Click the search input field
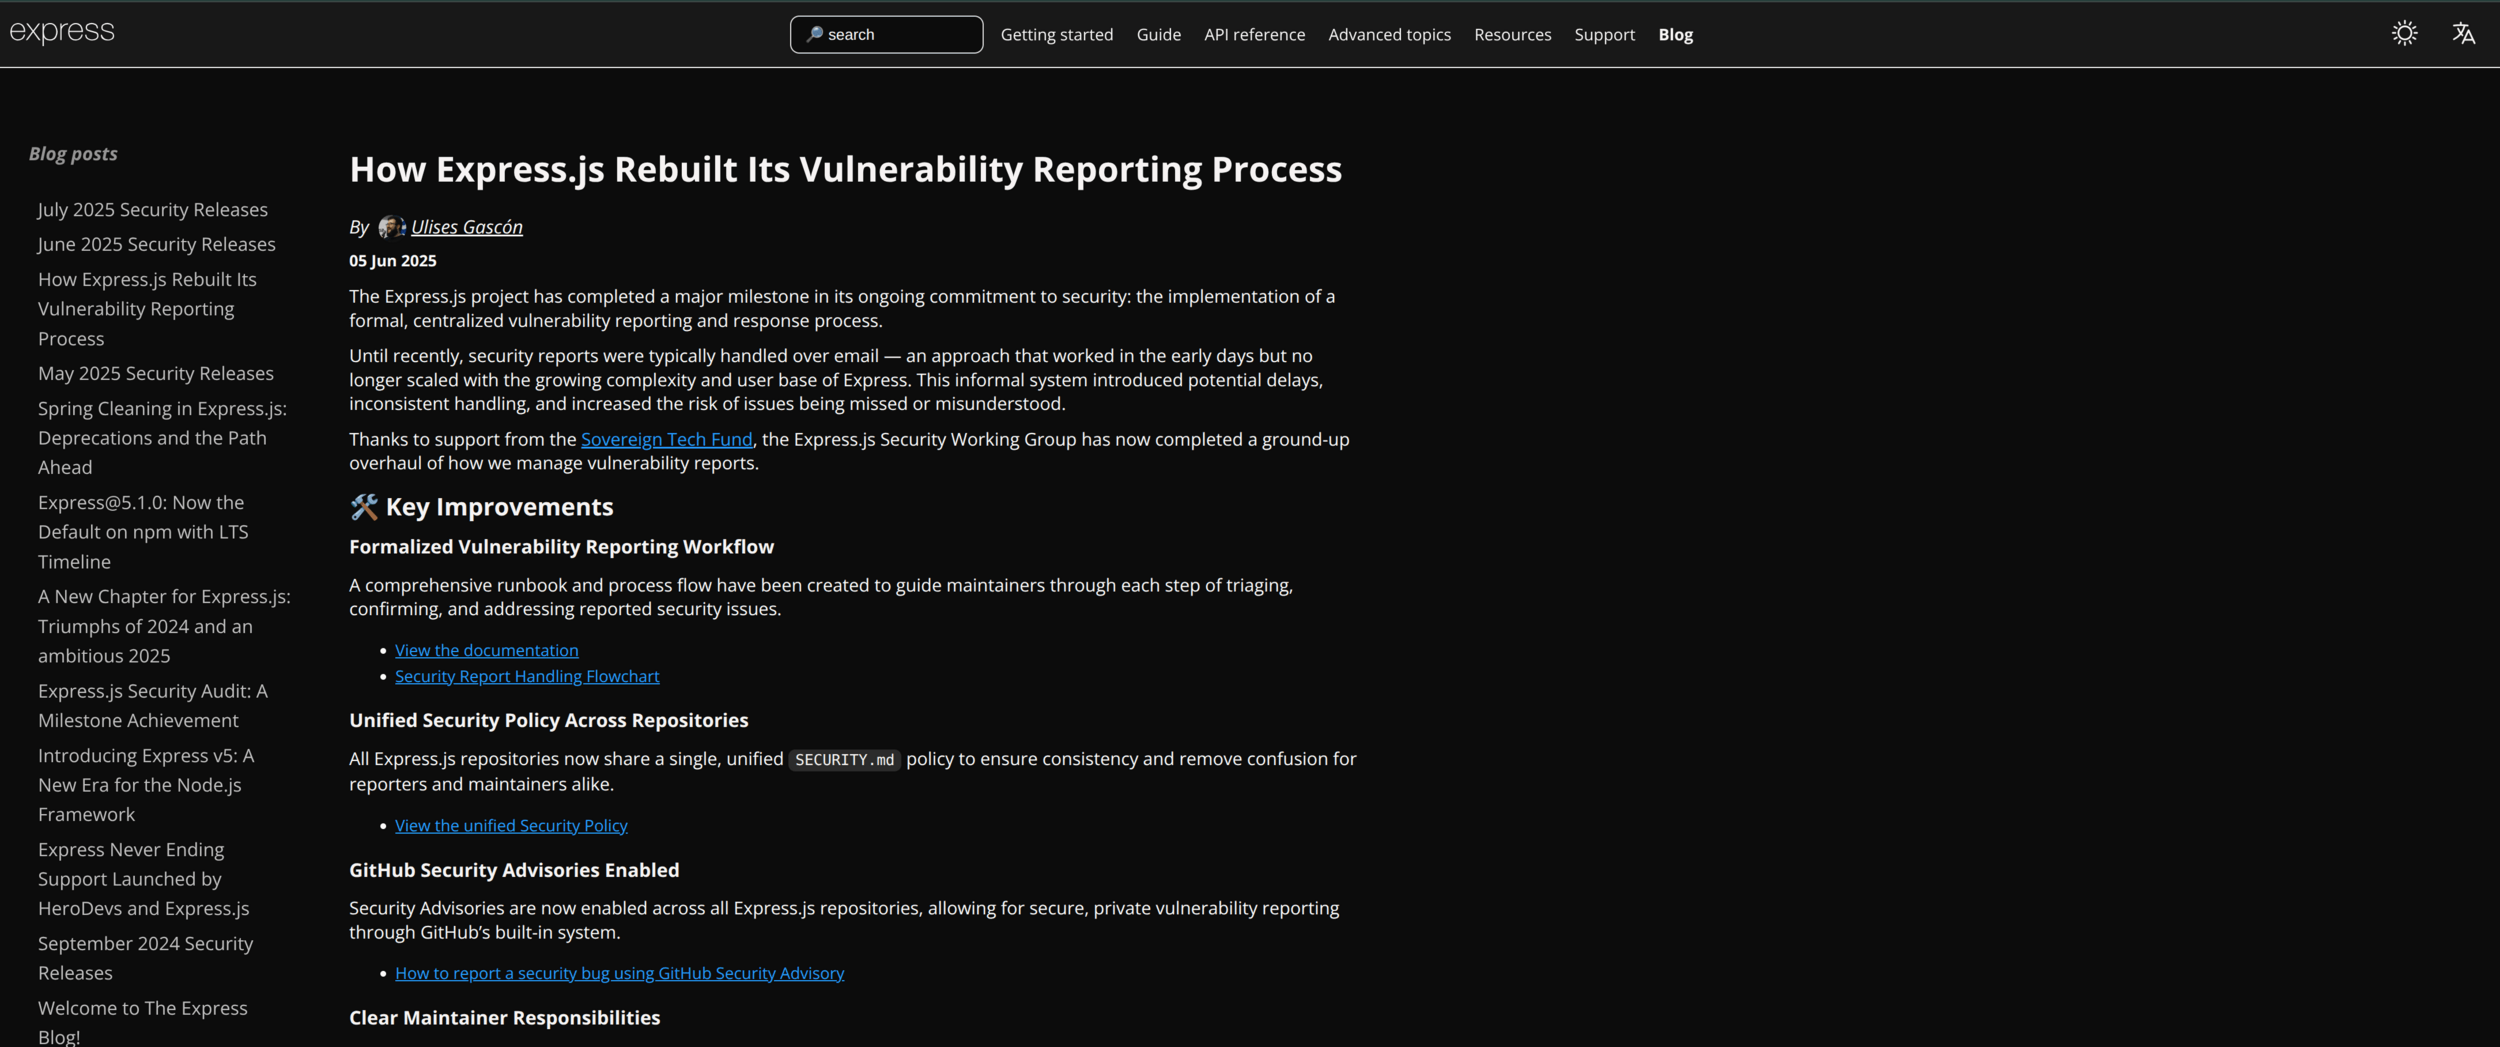2500x1047 pixels. pos(886,34)
